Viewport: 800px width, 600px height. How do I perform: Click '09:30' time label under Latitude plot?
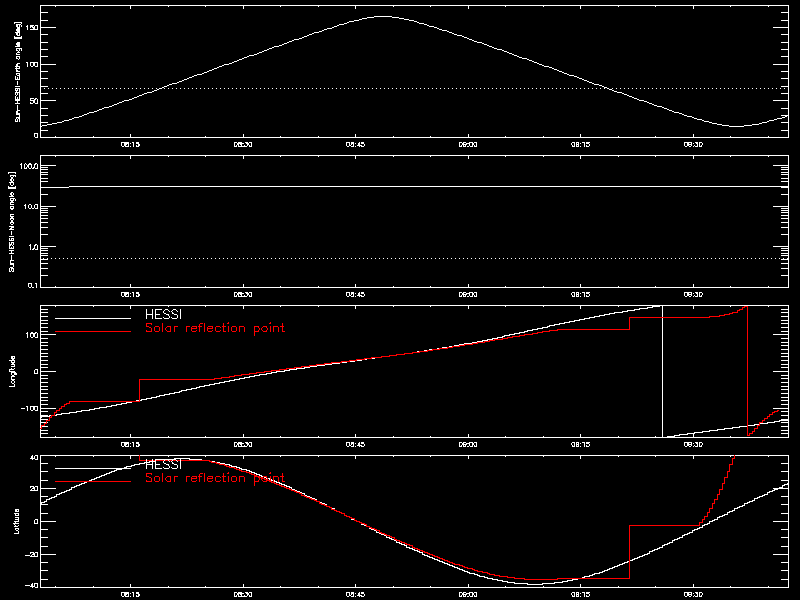tap(693, 595)
